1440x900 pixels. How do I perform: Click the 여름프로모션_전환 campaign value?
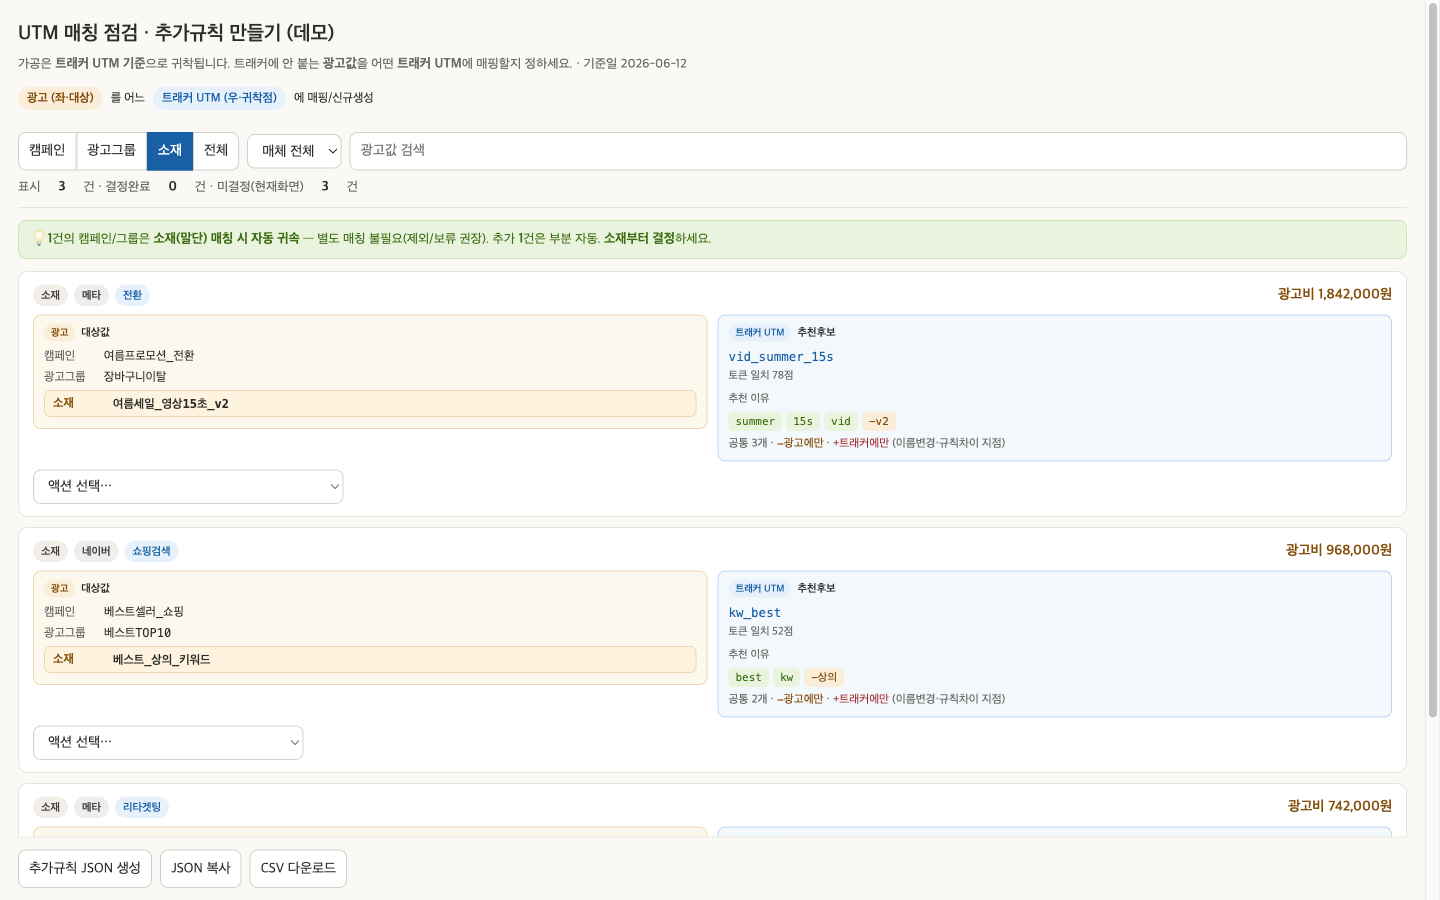[149, 356]
